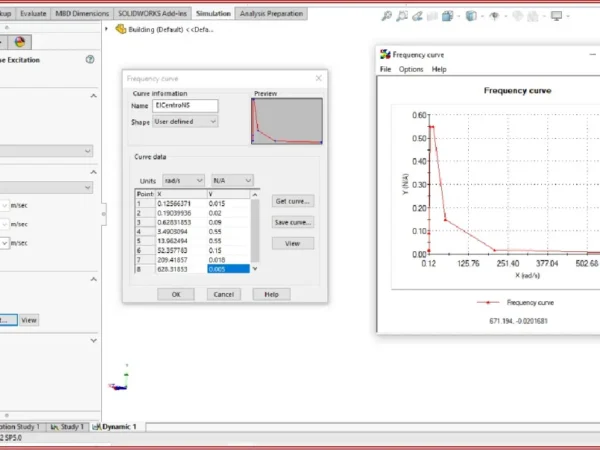Viewport: 600px width, 450px height.
Task: Switch to the SOLIDWORKS Add-ins tab
Action: pyautogui.click(x=152, y=13)
